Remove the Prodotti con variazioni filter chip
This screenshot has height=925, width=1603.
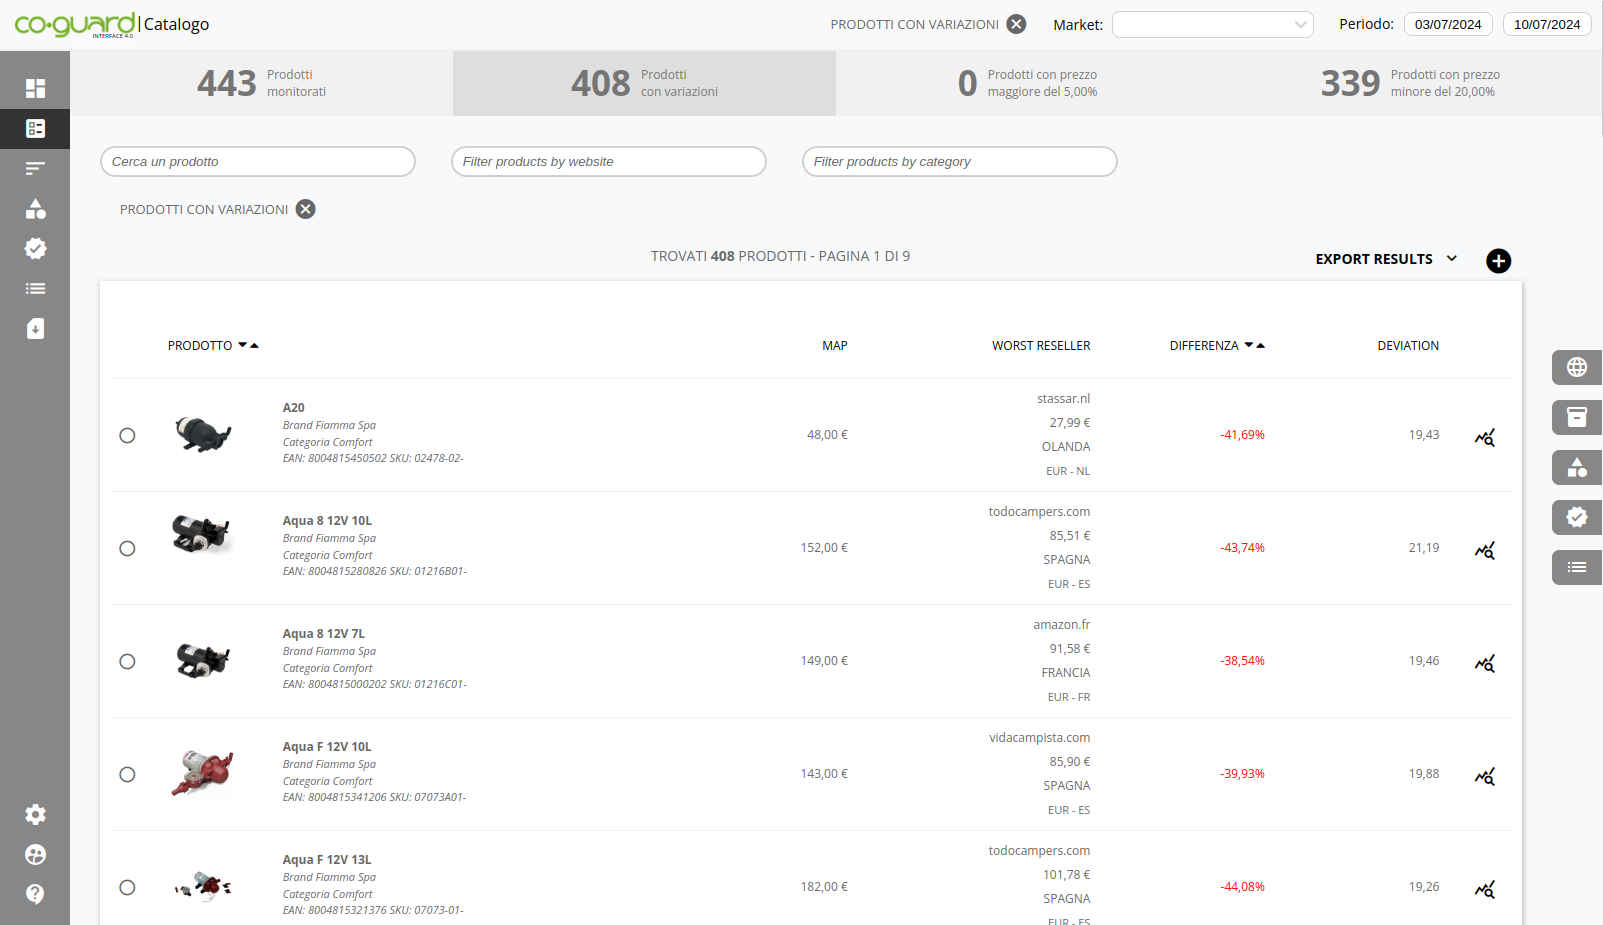click(306, 209)
